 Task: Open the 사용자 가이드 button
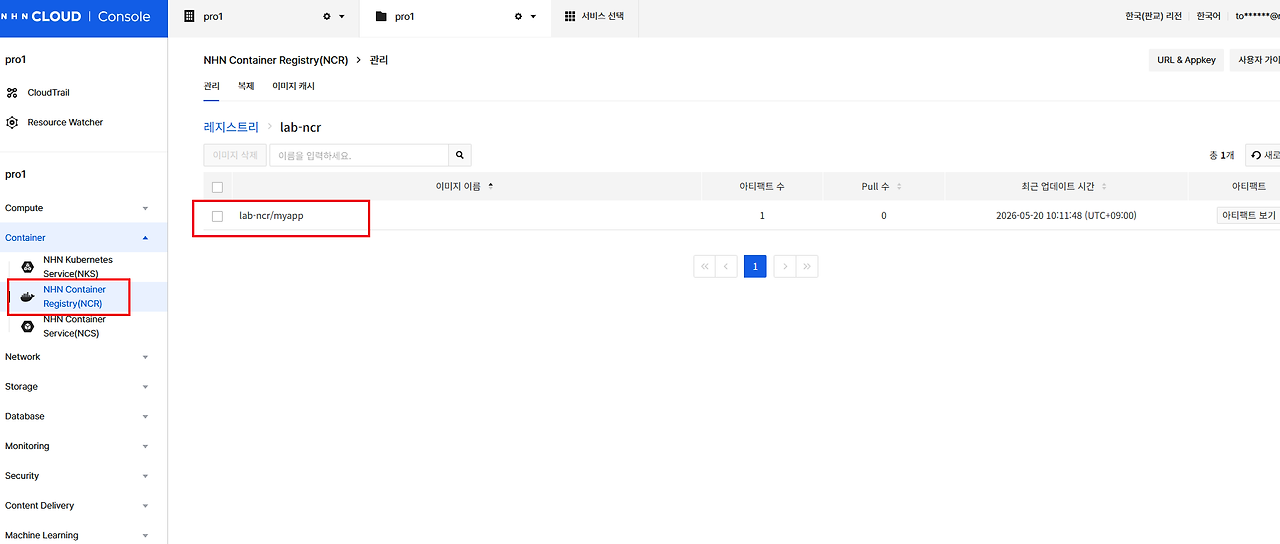pyautogui.click(x=1256, y=60)
